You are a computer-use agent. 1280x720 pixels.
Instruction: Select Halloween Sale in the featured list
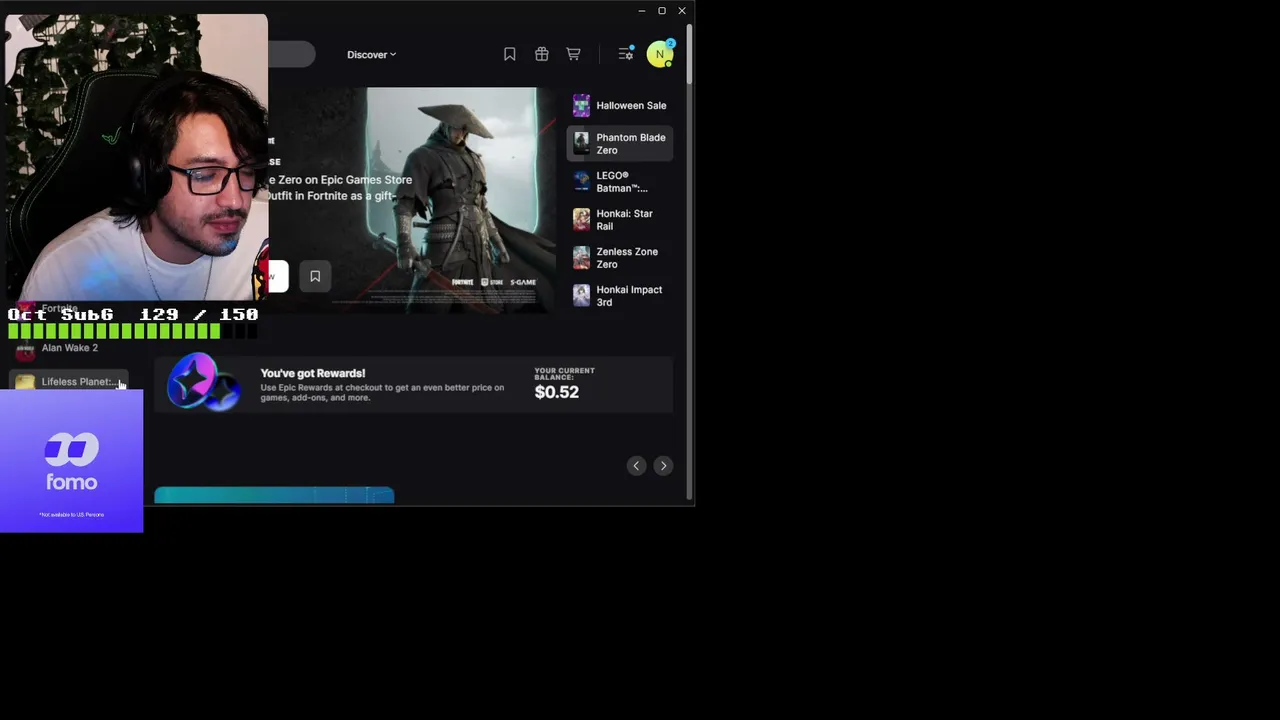point(620,106)
